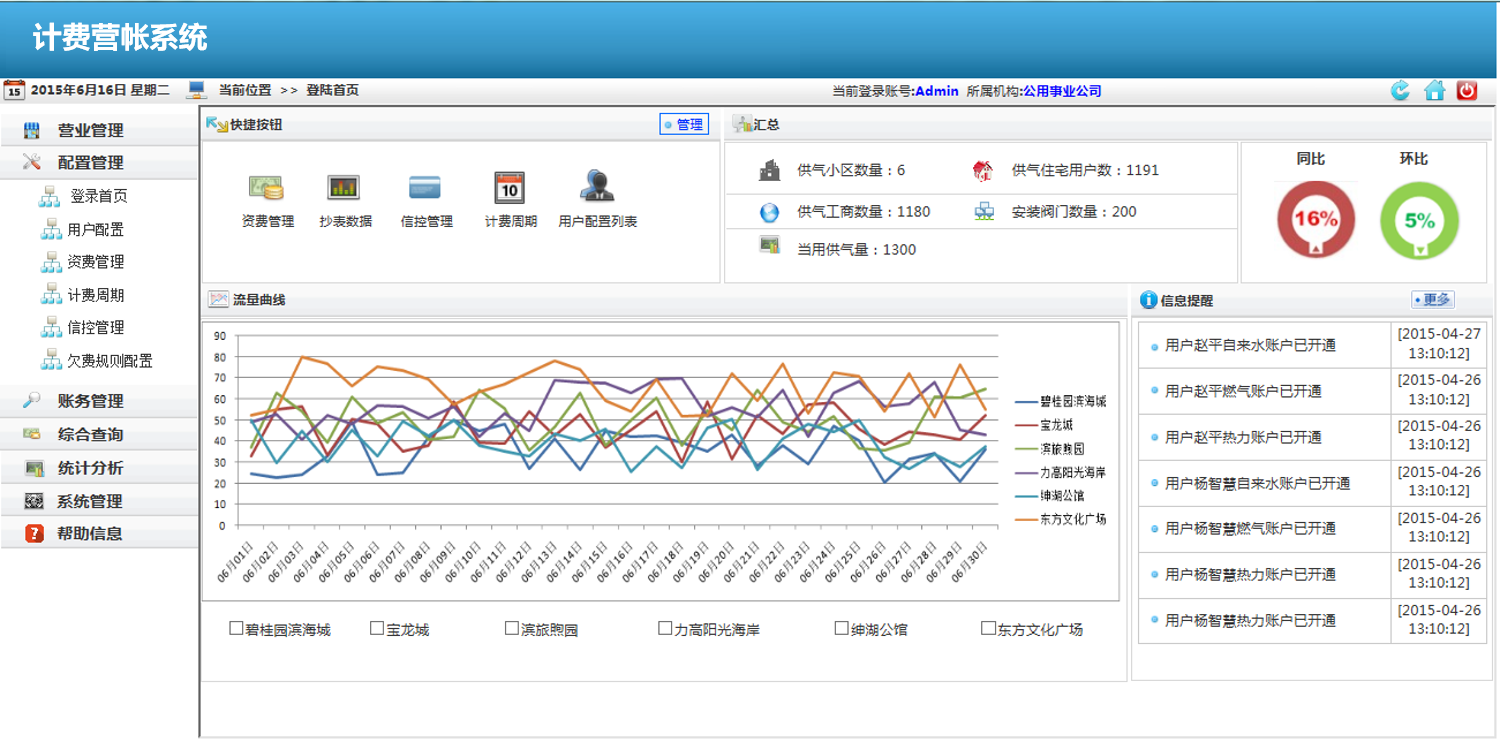Click the refresh icon in the top bar
Image resolution: width=1500 pixels, height=742 pixels.
point(1400,91)
